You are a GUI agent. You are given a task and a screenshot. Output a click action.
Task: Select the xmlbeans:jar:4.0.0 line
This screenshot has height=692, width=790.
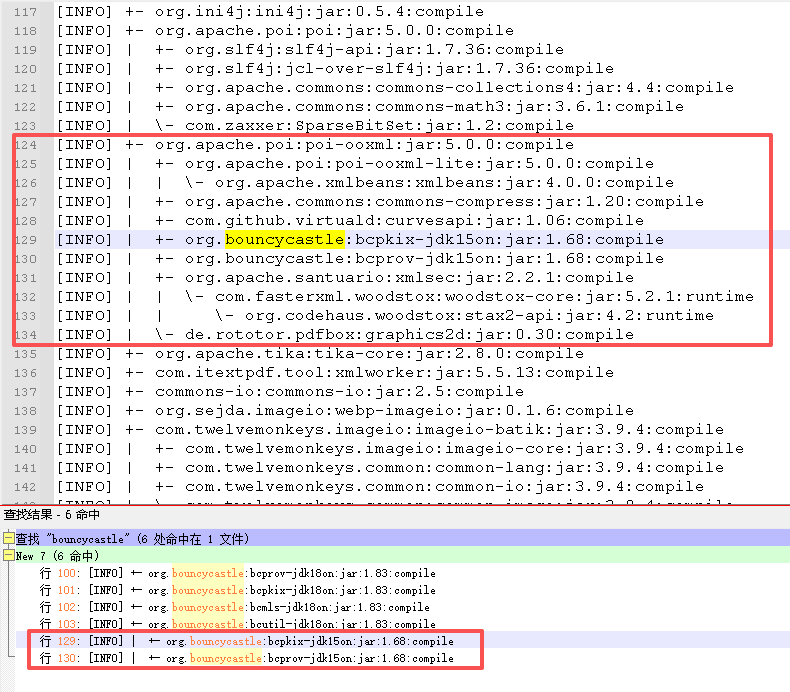(x=365, y=182)
